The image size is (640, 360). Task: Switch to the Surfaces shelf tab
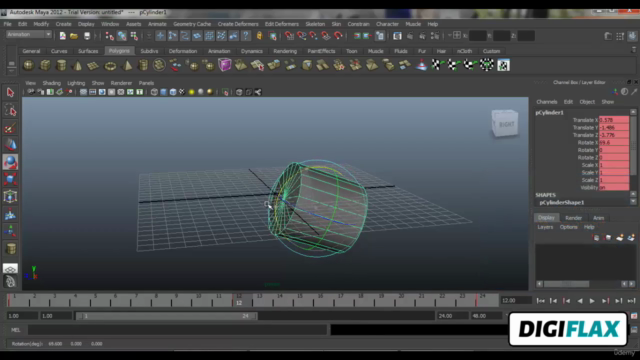tap(88, 51)
